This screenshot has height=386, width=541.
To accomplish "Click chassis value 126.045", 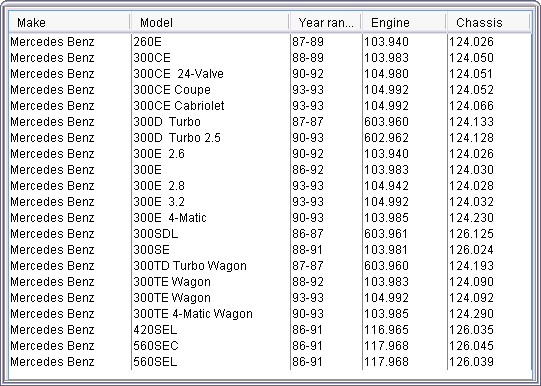I will 471,345.
